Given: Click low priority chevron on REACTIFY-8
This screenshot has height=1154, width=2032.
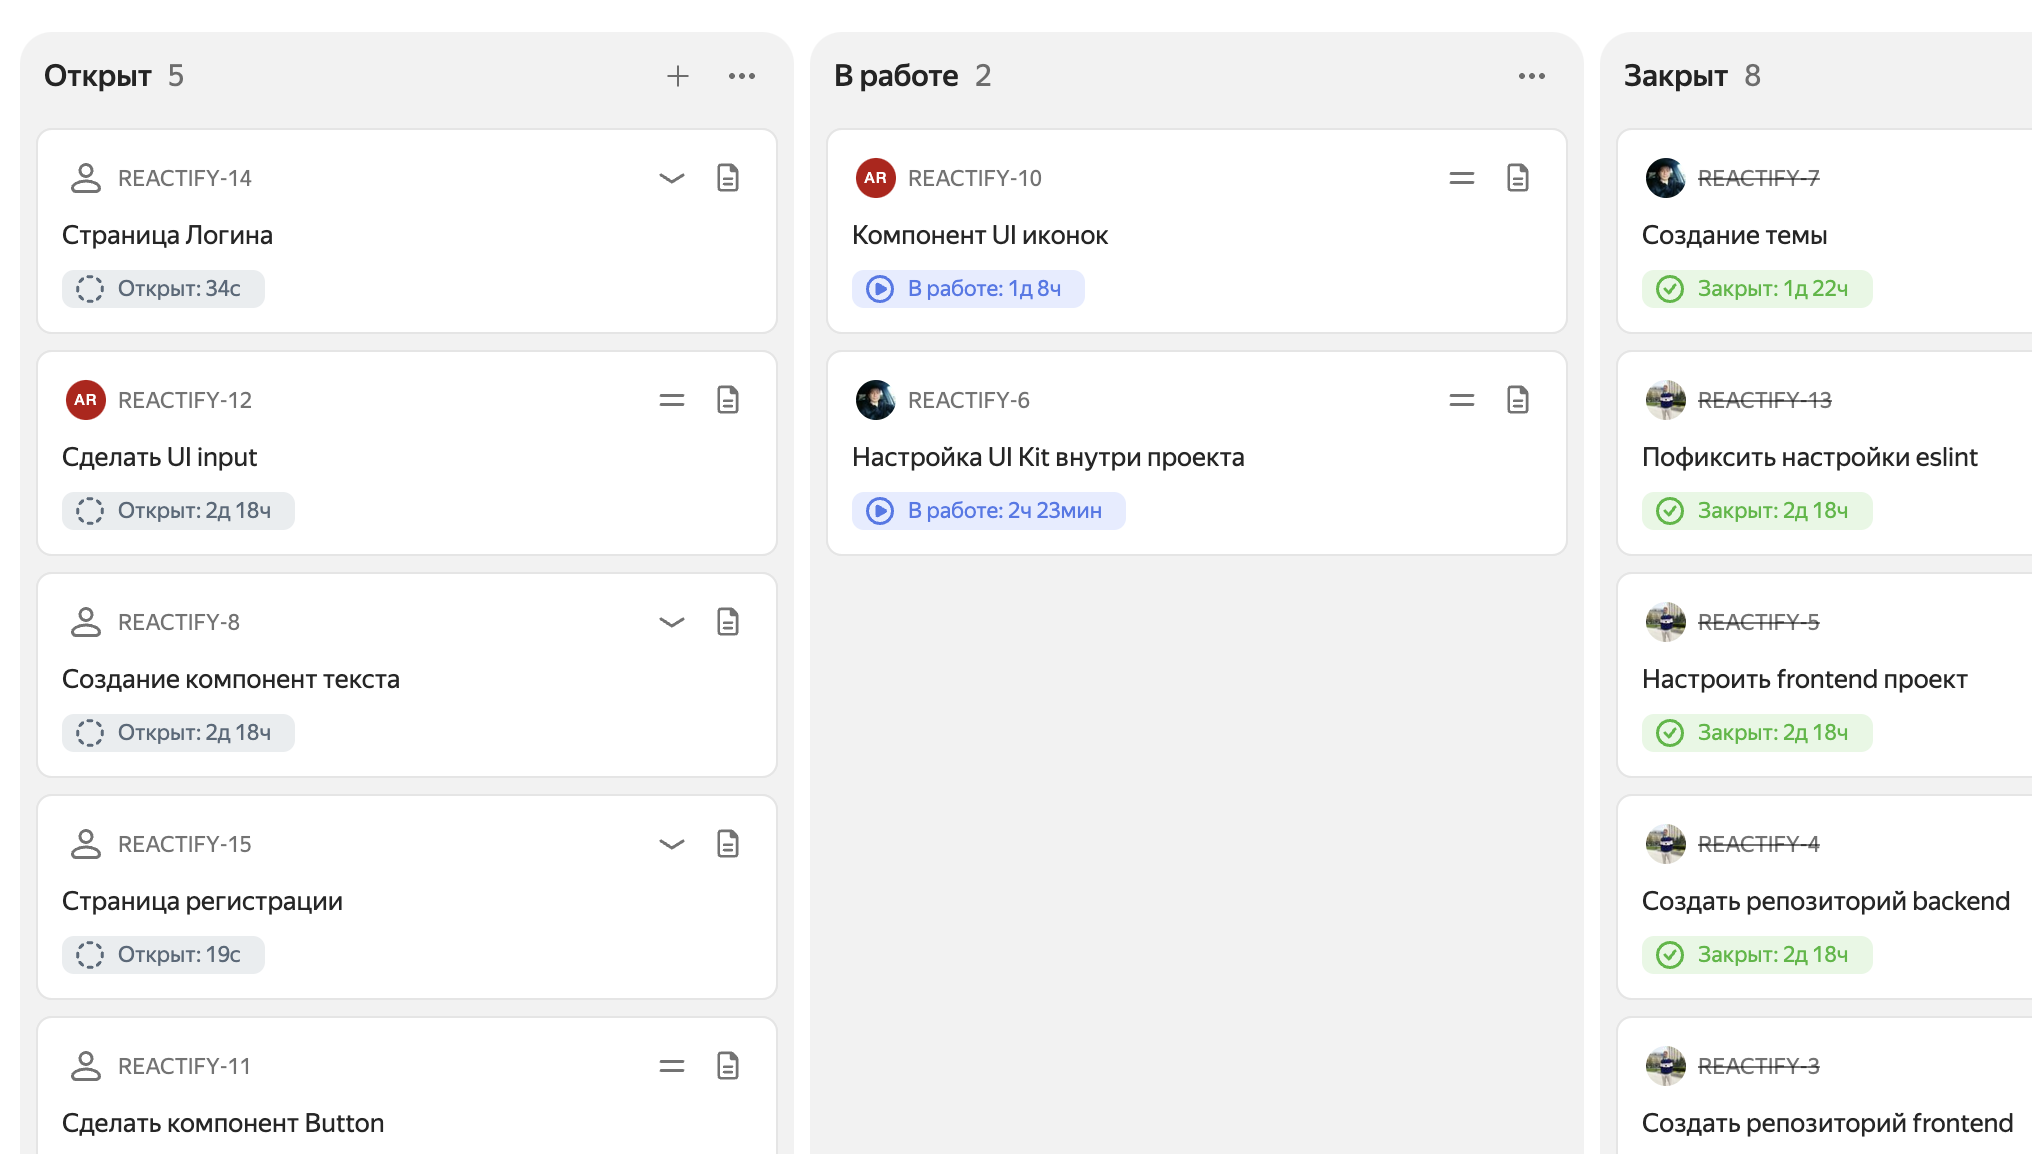Looking at the screenshot, I should tap(672, 622).
